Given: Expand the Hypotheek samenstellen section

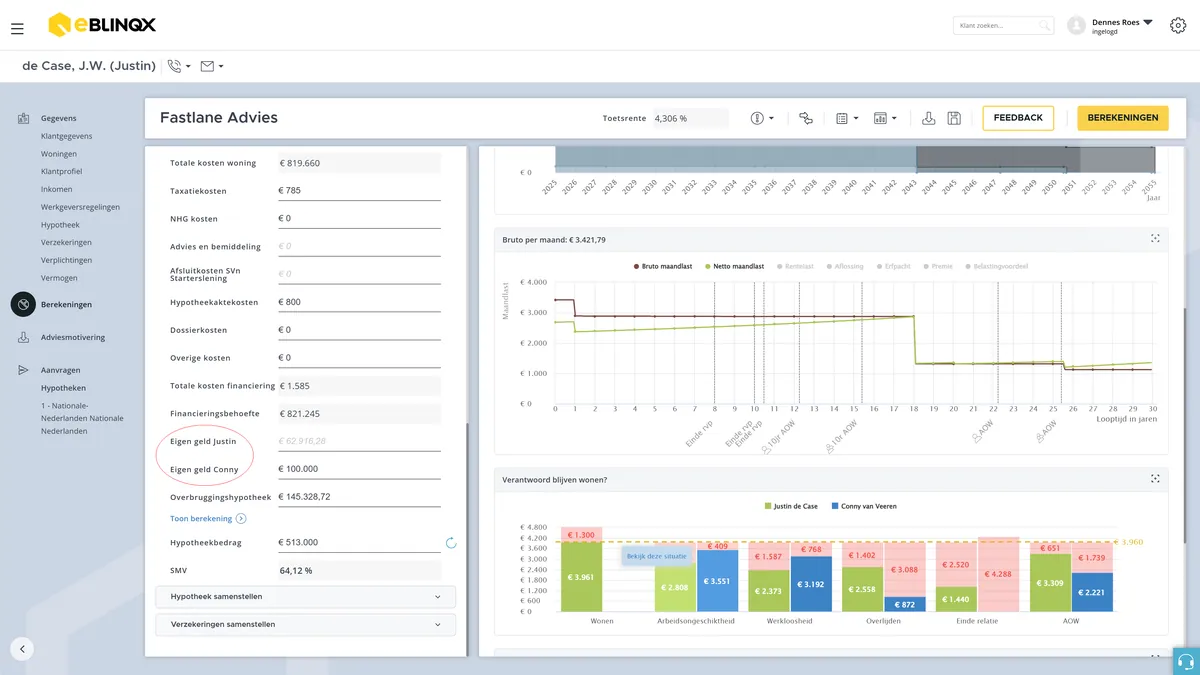Looking at the screenshot, I should 306,597.
